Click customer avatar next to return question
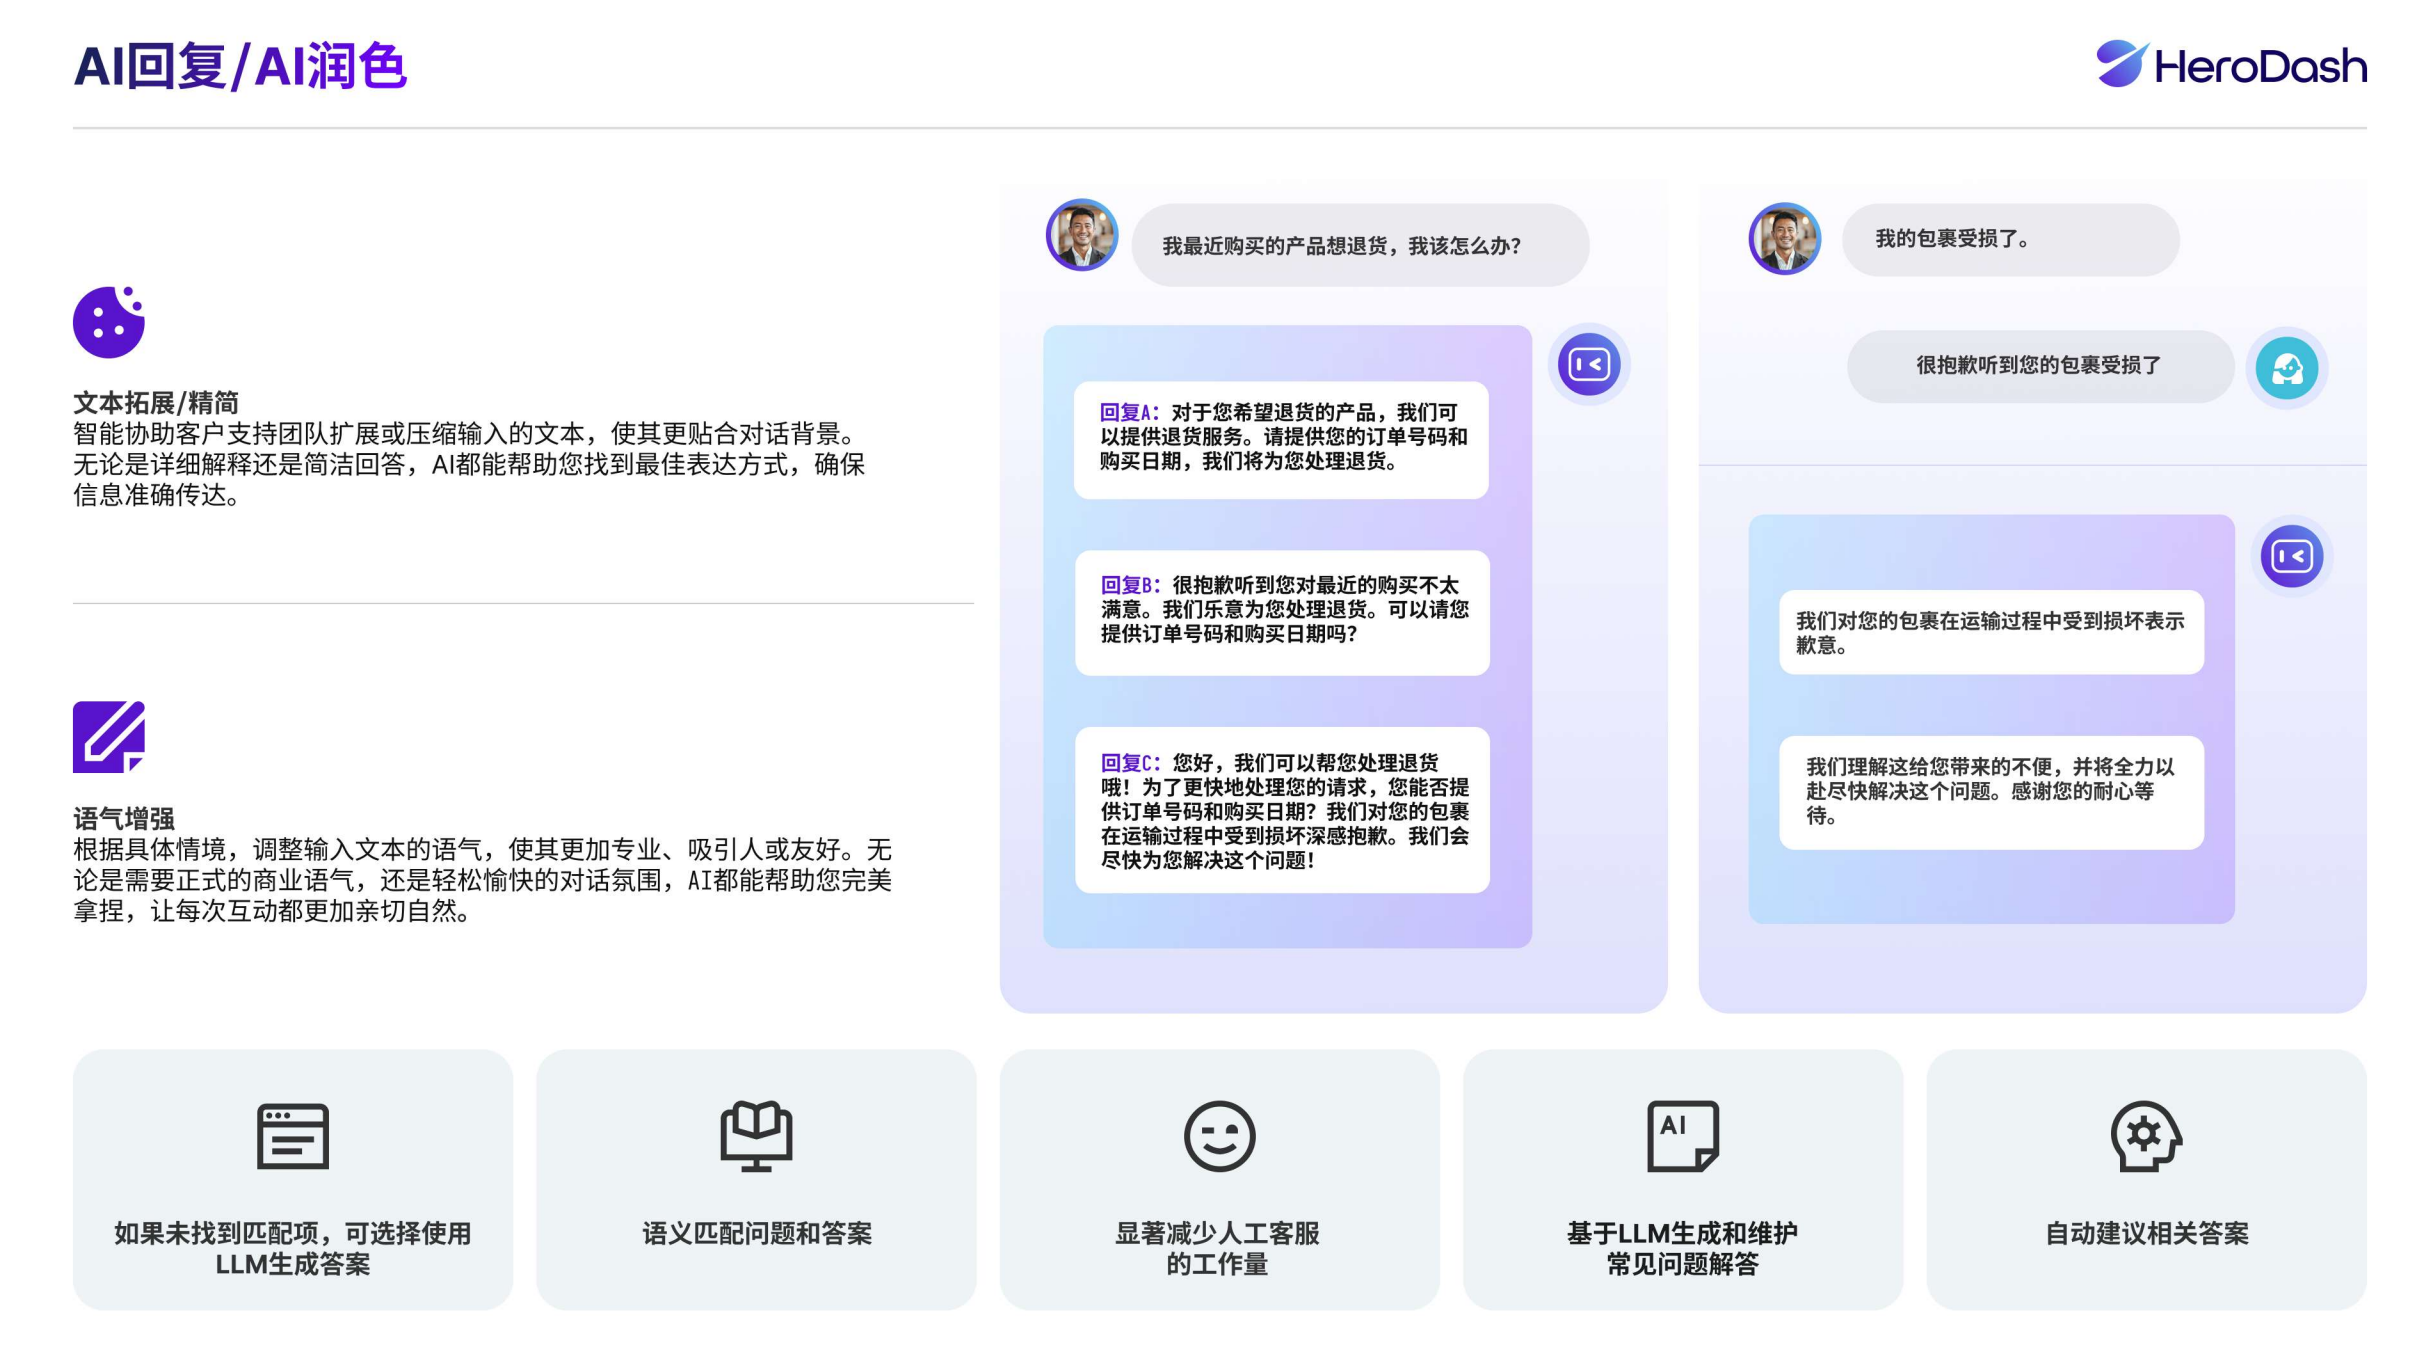Screen dimensions: 2436x1368 1082,236
